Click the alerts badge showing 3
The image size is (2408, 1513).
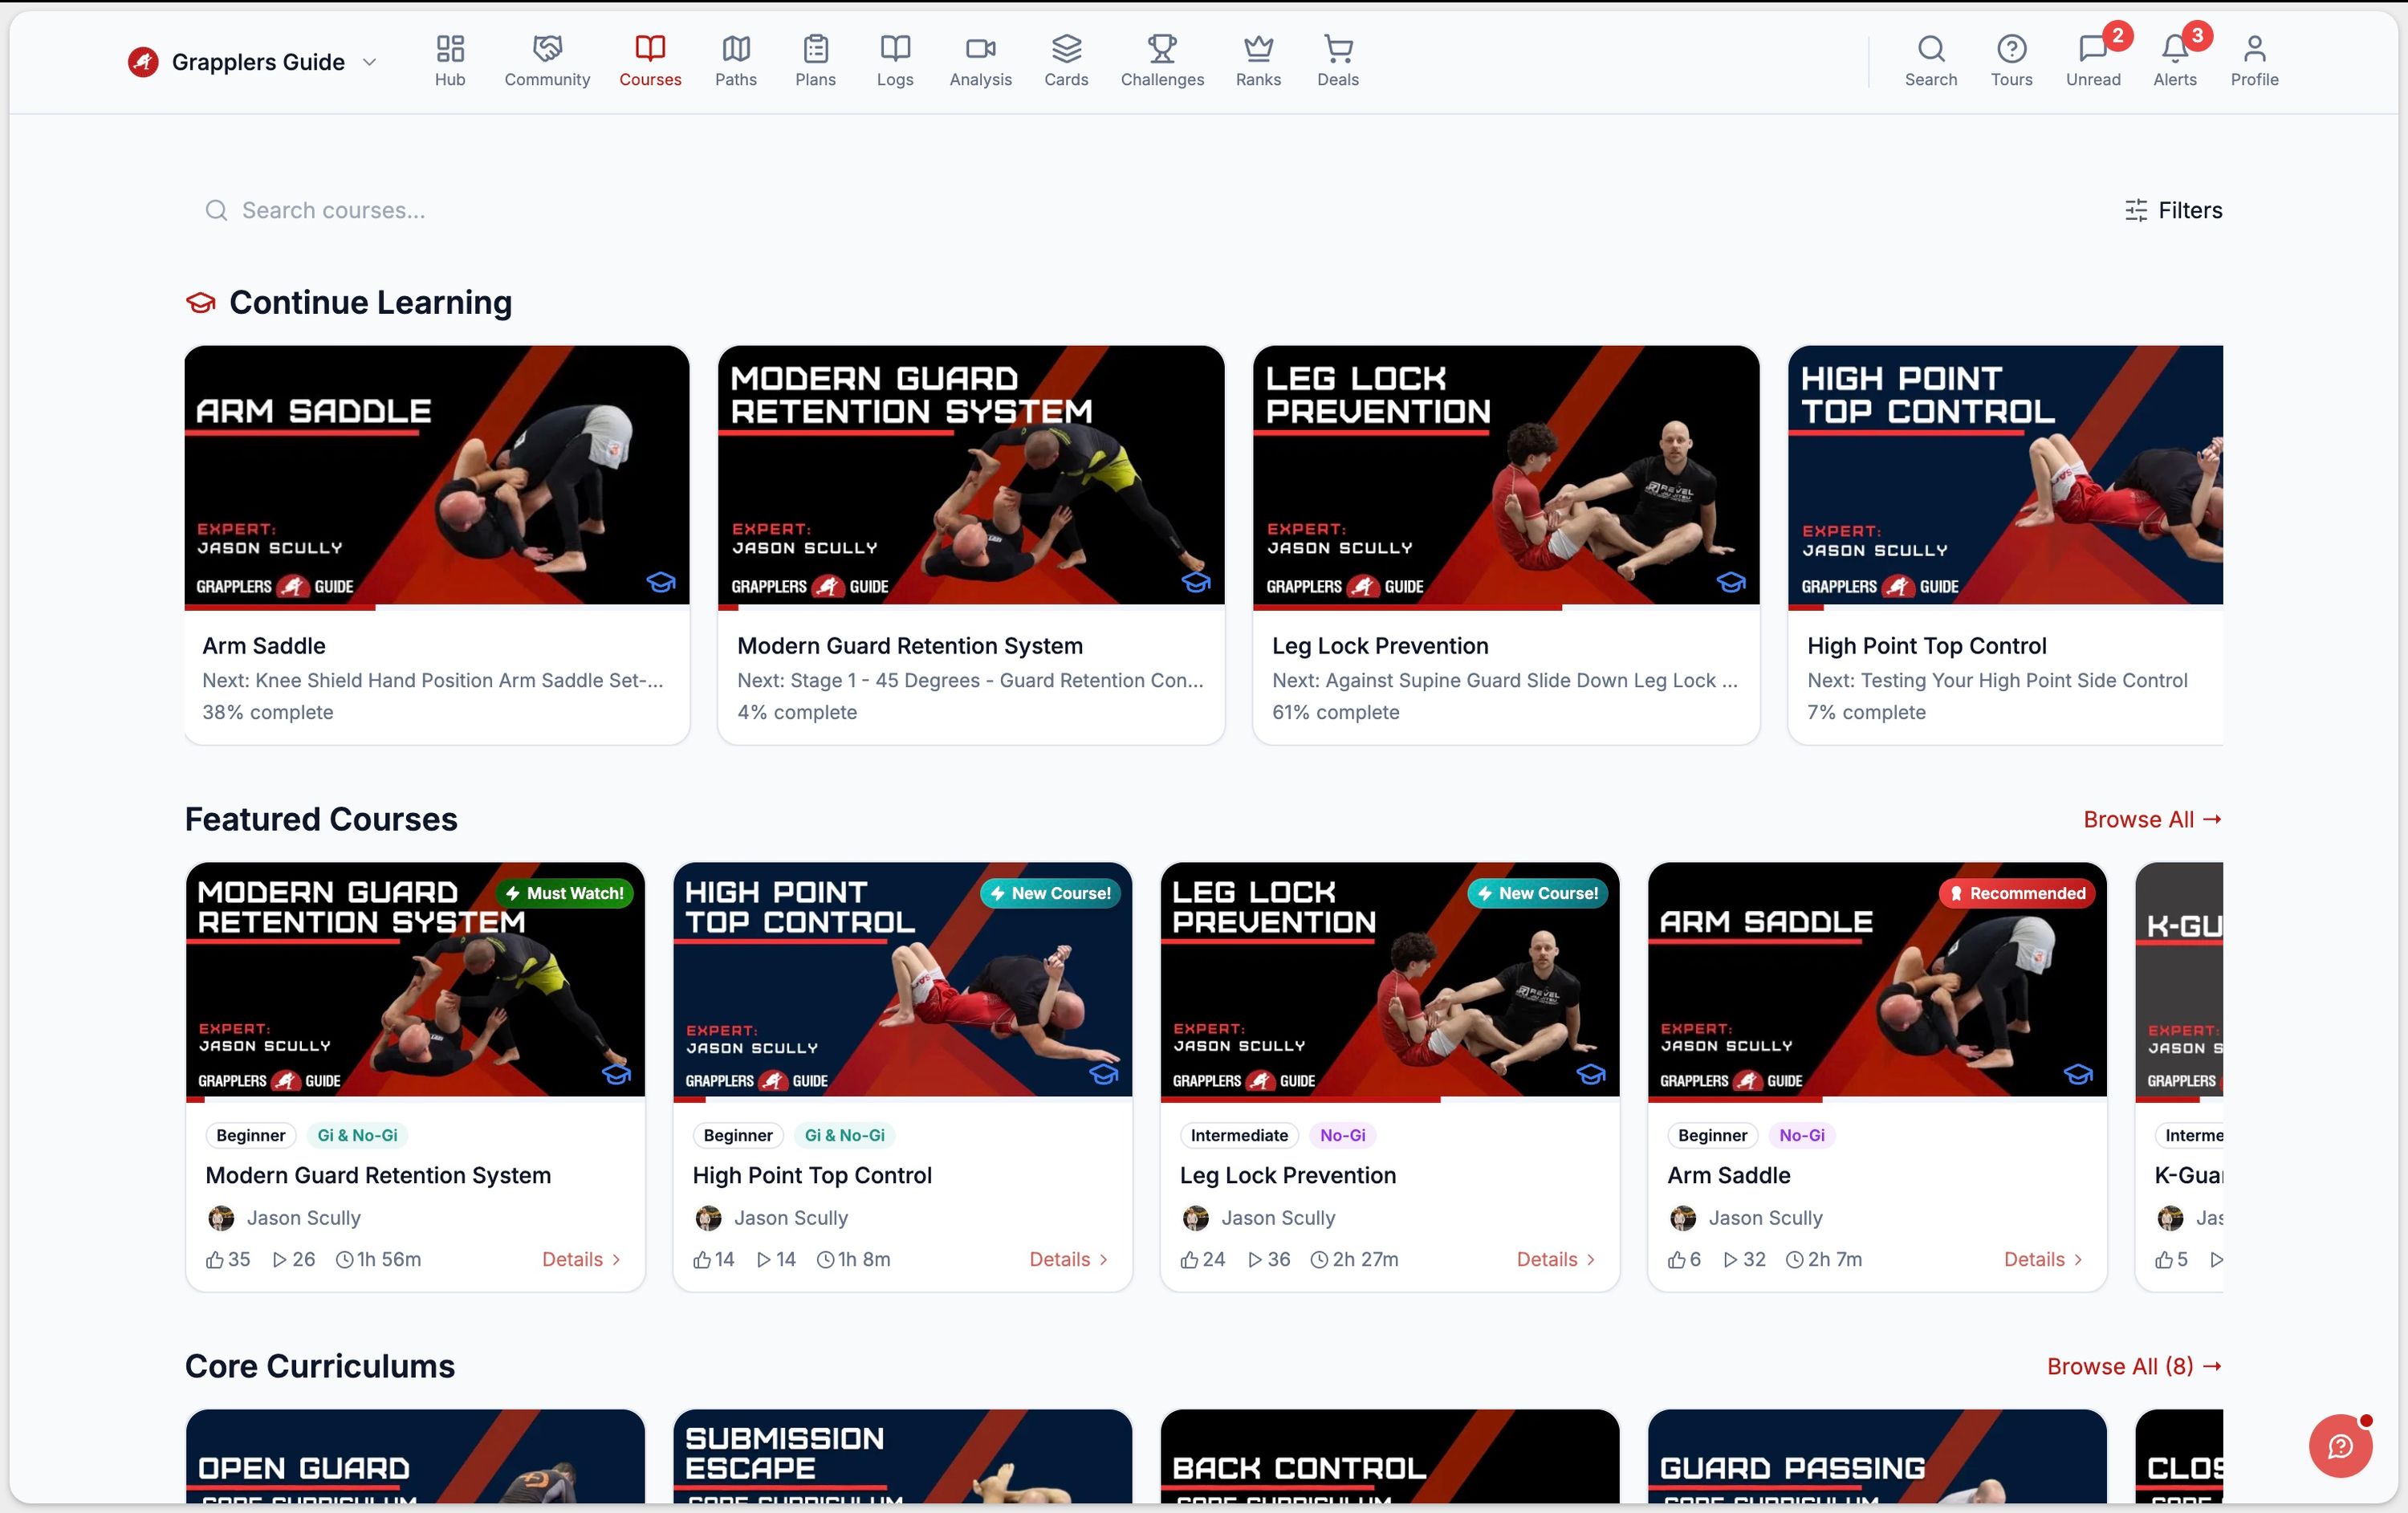[2197, 36]
